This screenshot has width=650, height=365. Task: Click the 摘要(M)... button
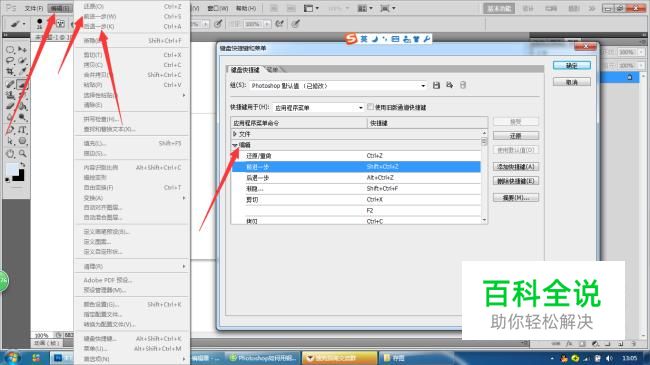[x=516, y=197]
